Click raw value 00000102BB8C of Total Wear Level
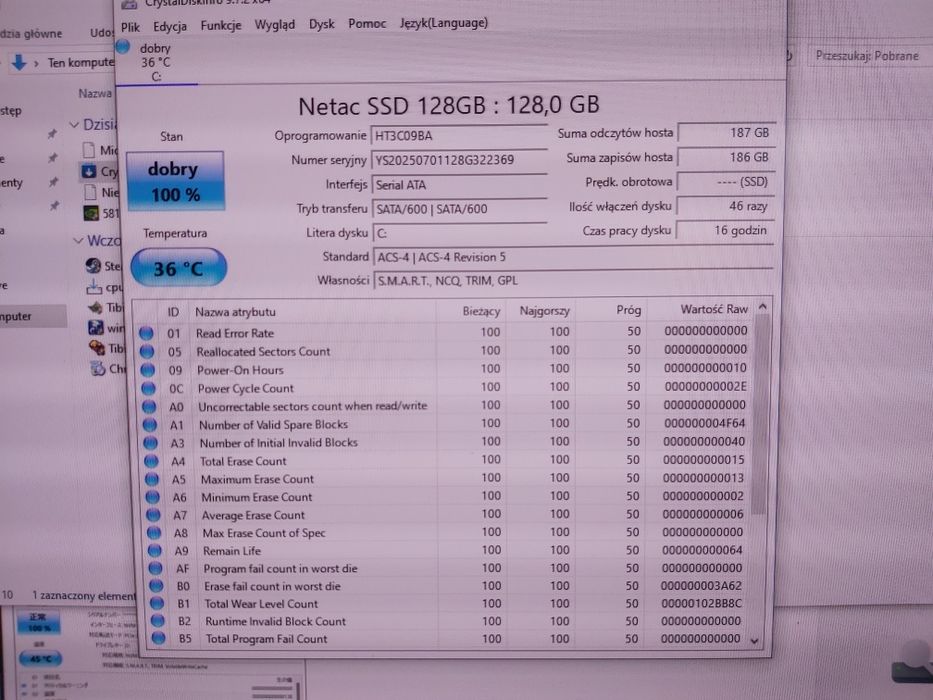Viewport: 933px width, 700px height. [x=701, y=604]
